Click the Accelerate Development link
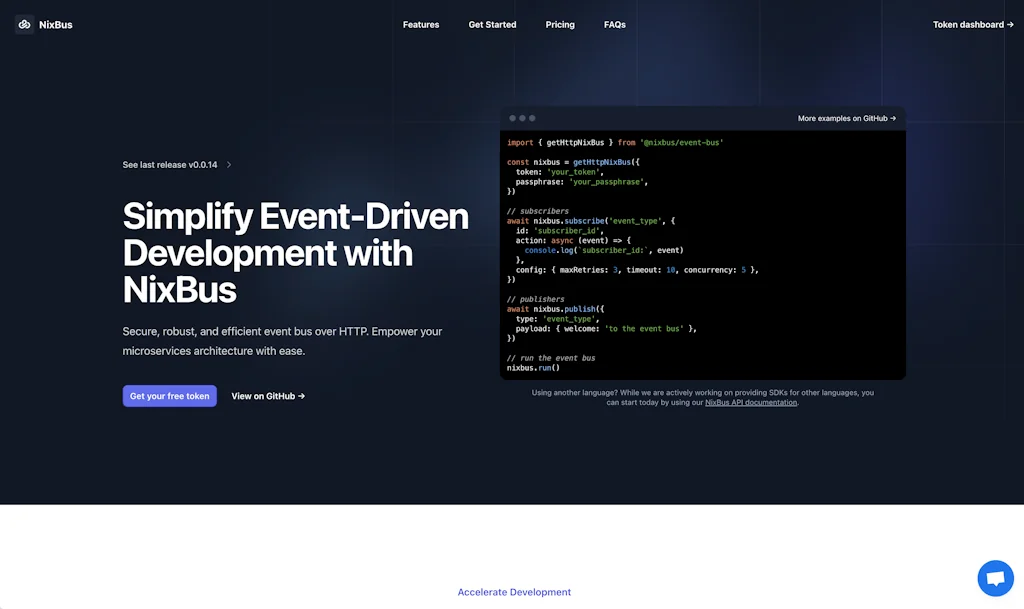 click(x=514, y=591)
